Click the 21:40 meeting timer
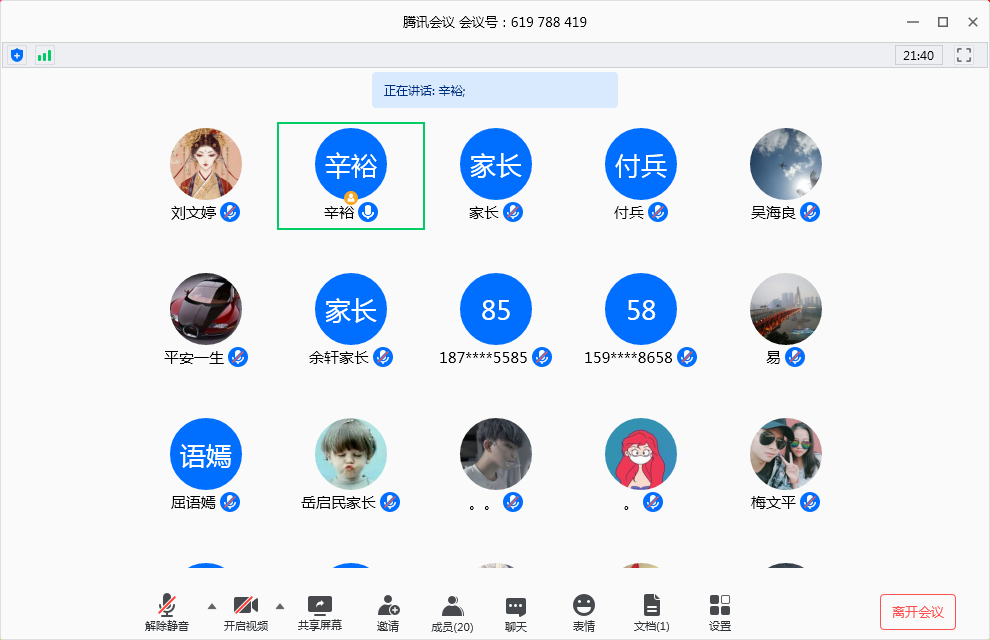Screen dimensions: 990x640 point(918,55)
